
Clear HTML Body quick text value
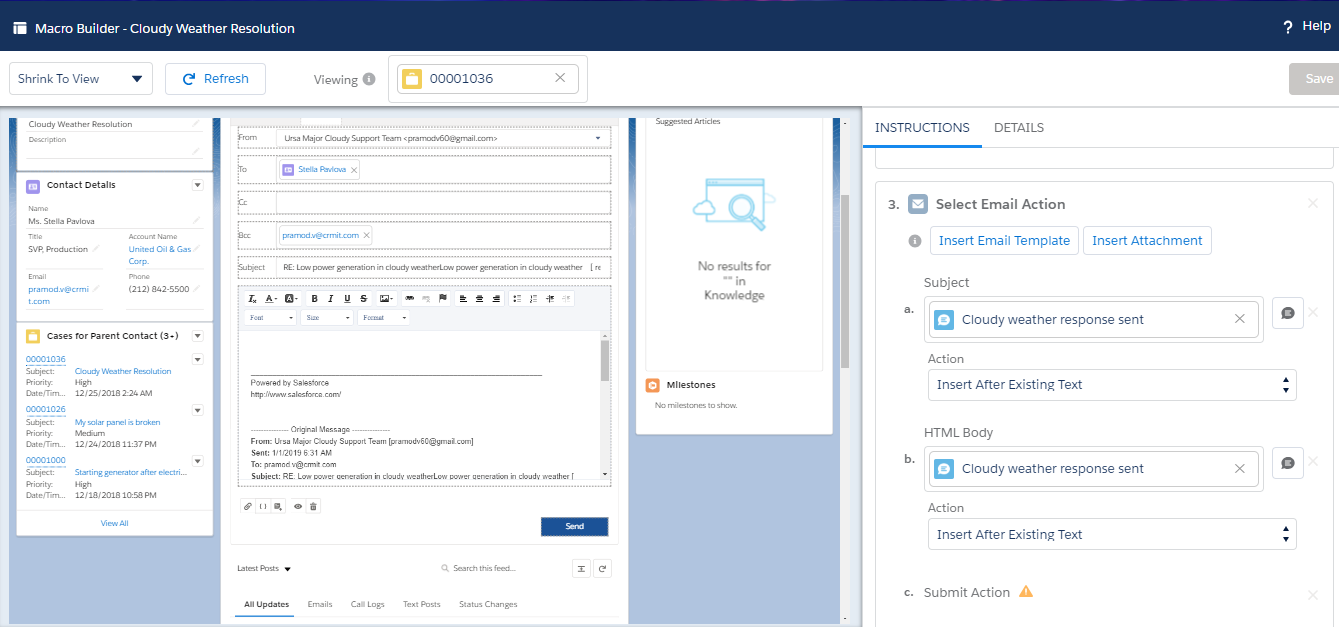[x=1240, y=469]
